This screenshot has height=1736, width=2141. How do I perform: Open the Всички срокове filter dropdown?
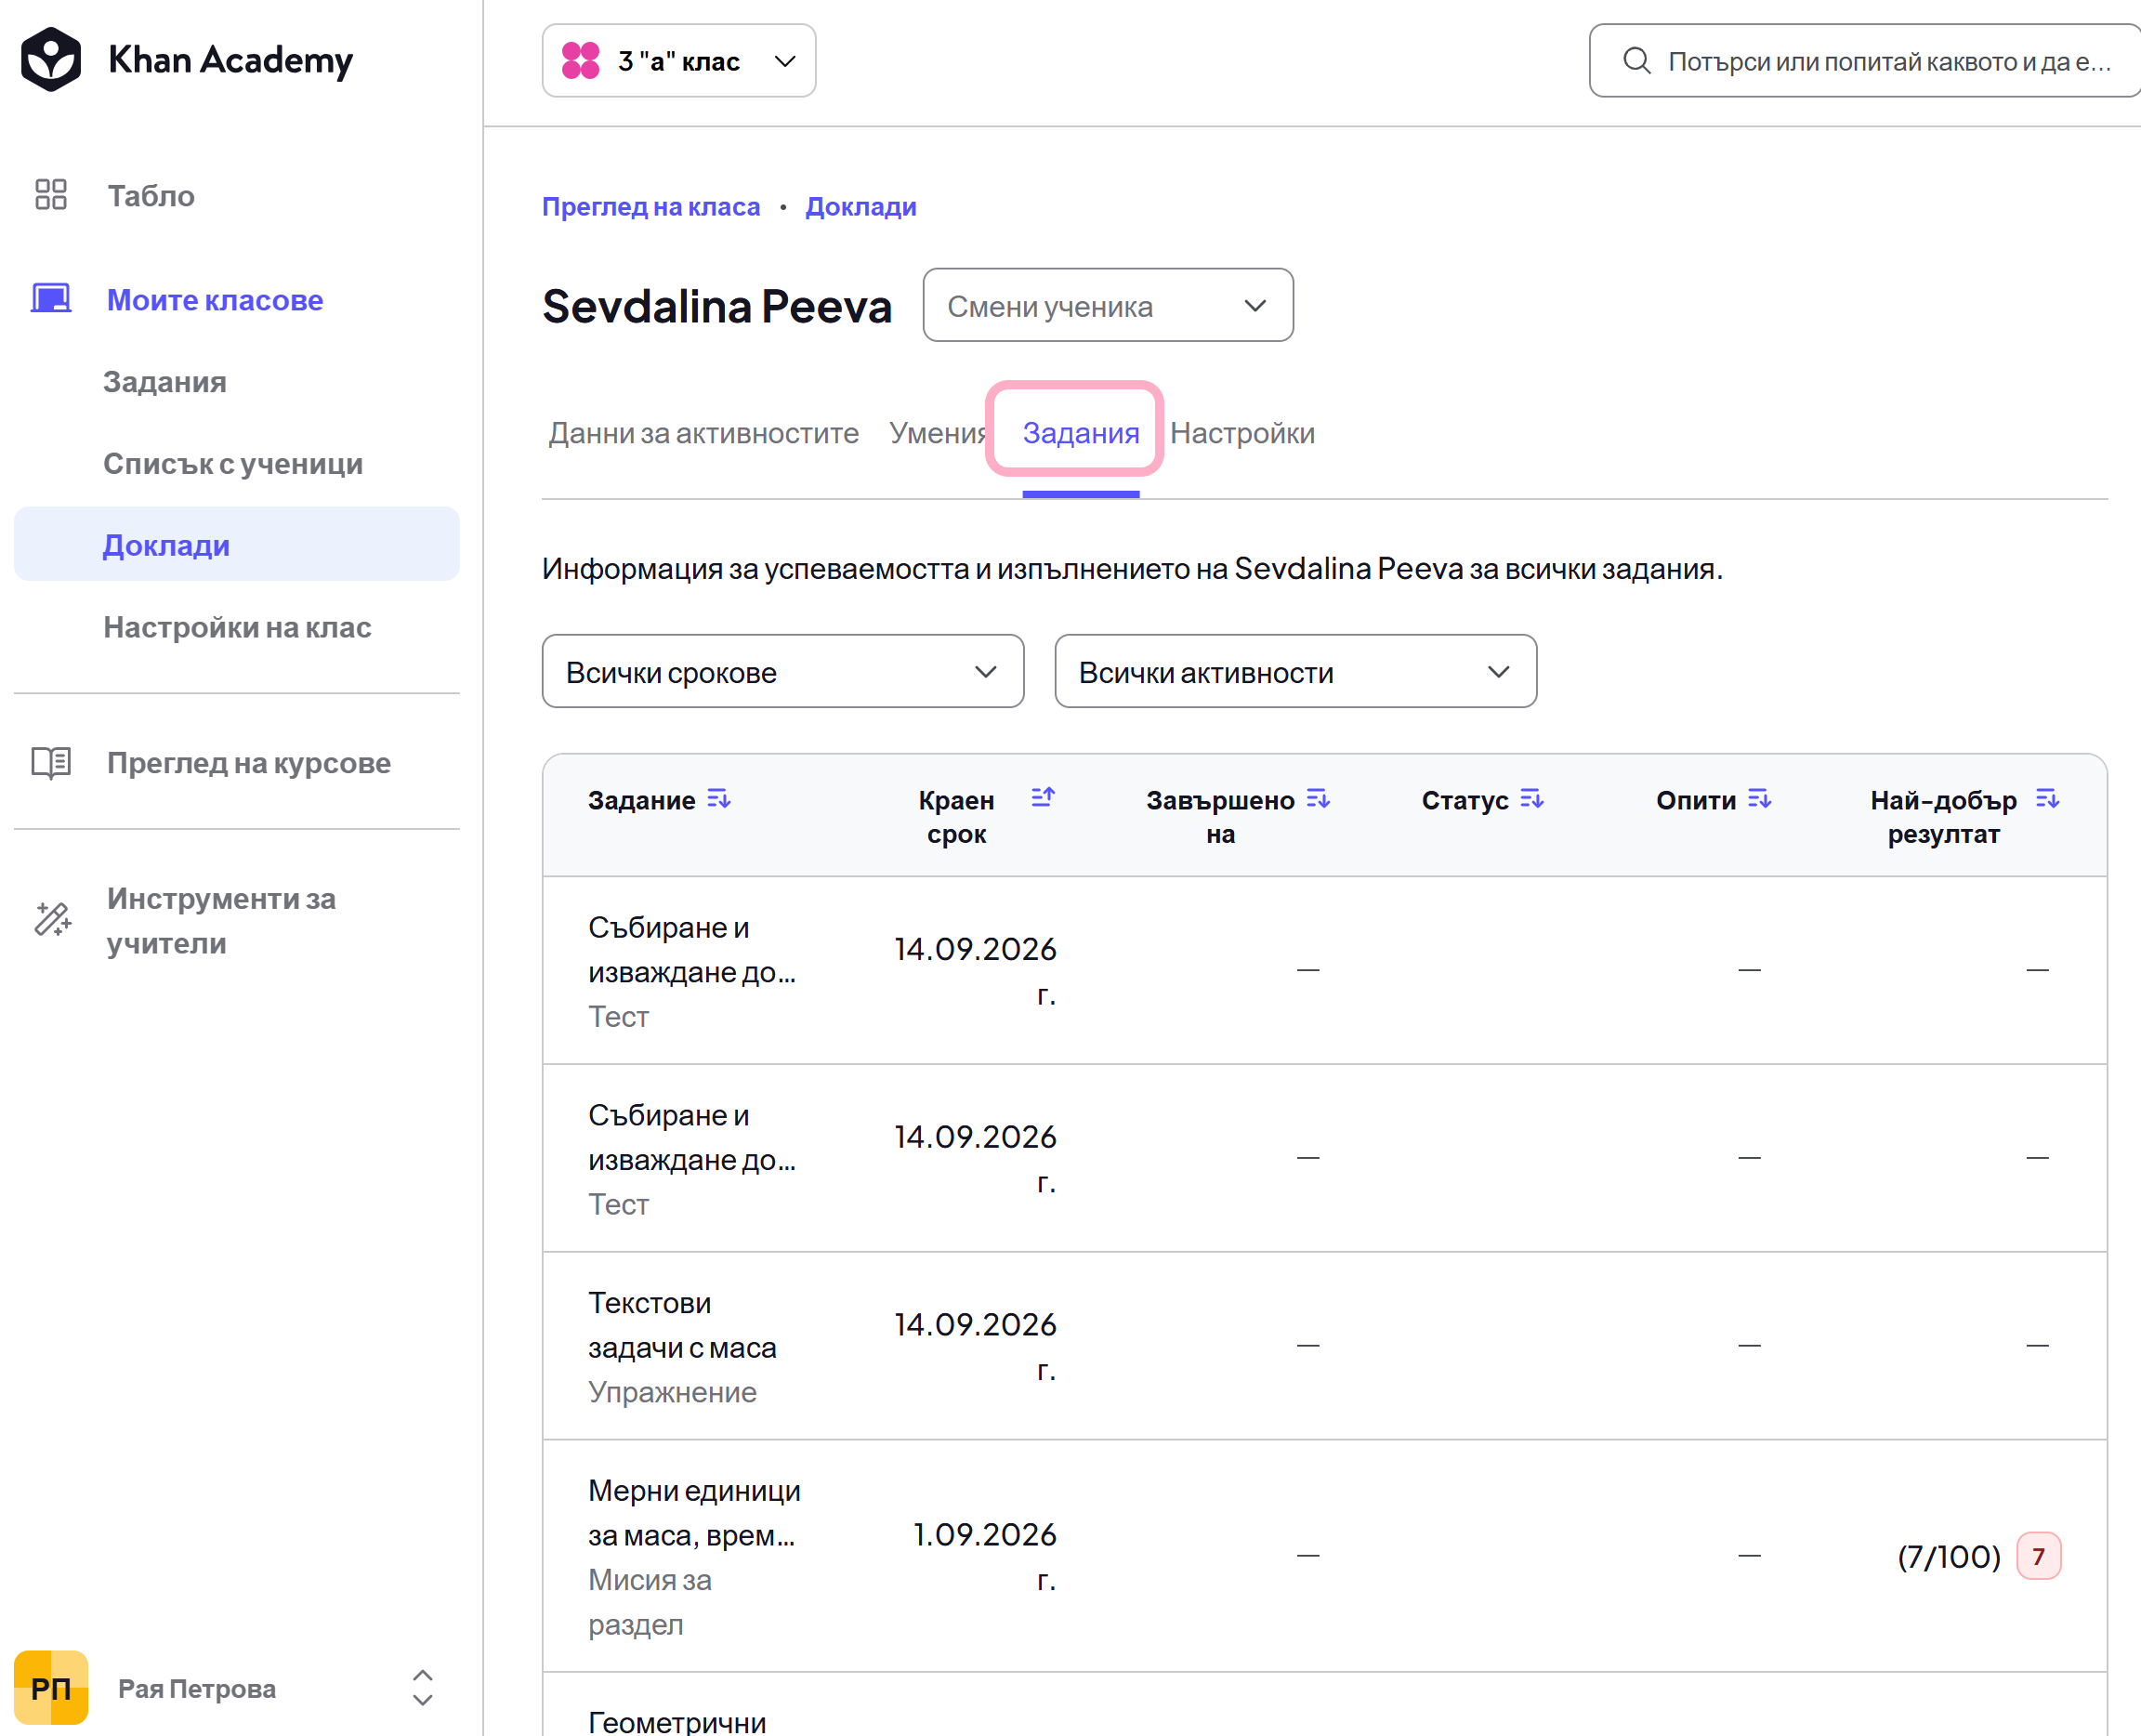783,671
